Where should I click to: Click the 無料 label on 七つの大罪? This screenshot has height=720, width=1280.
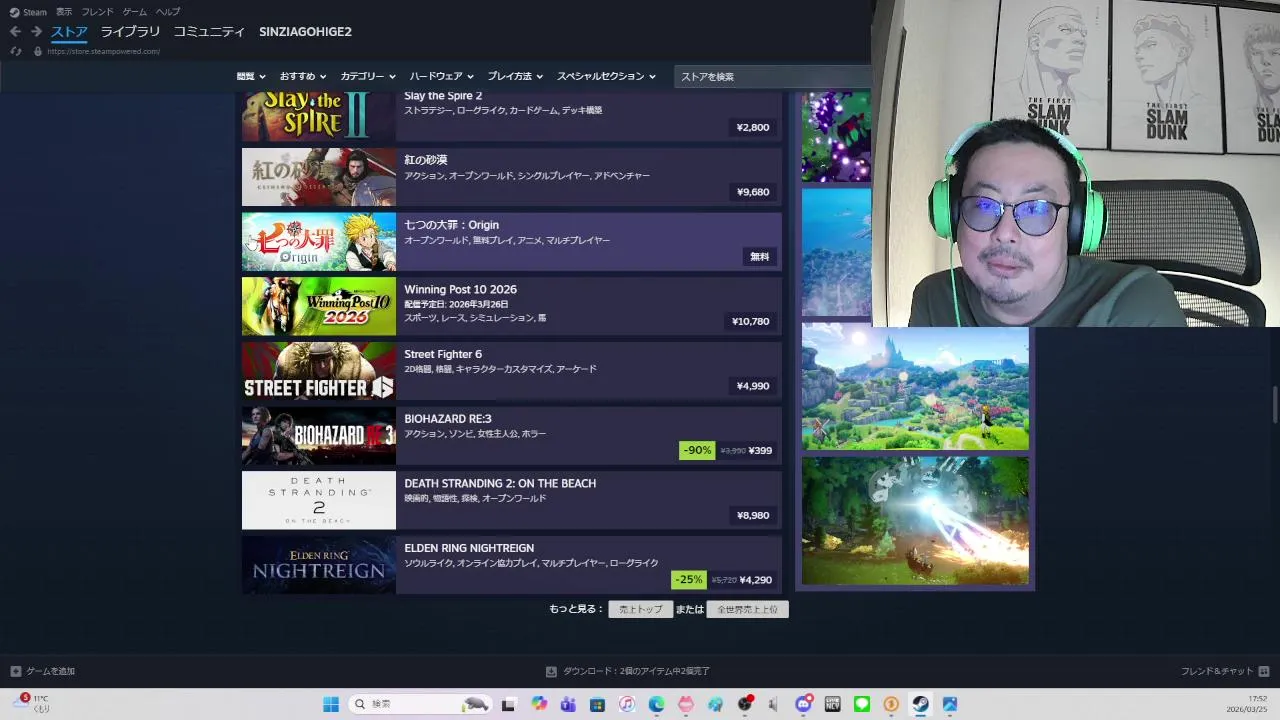point(760,257)
